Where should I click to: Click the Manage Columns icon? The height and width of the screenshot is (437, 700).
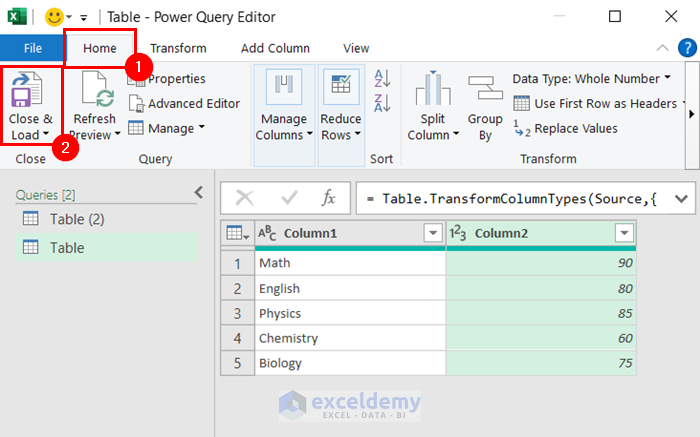pos(284,87)
